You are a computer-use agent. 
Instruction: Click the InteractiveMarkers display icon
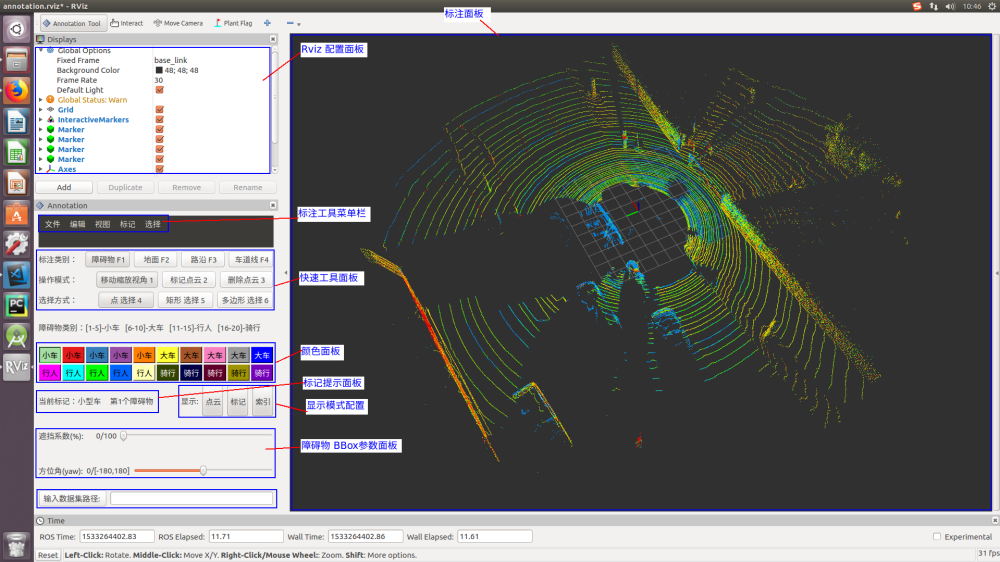tap(50, 119)
